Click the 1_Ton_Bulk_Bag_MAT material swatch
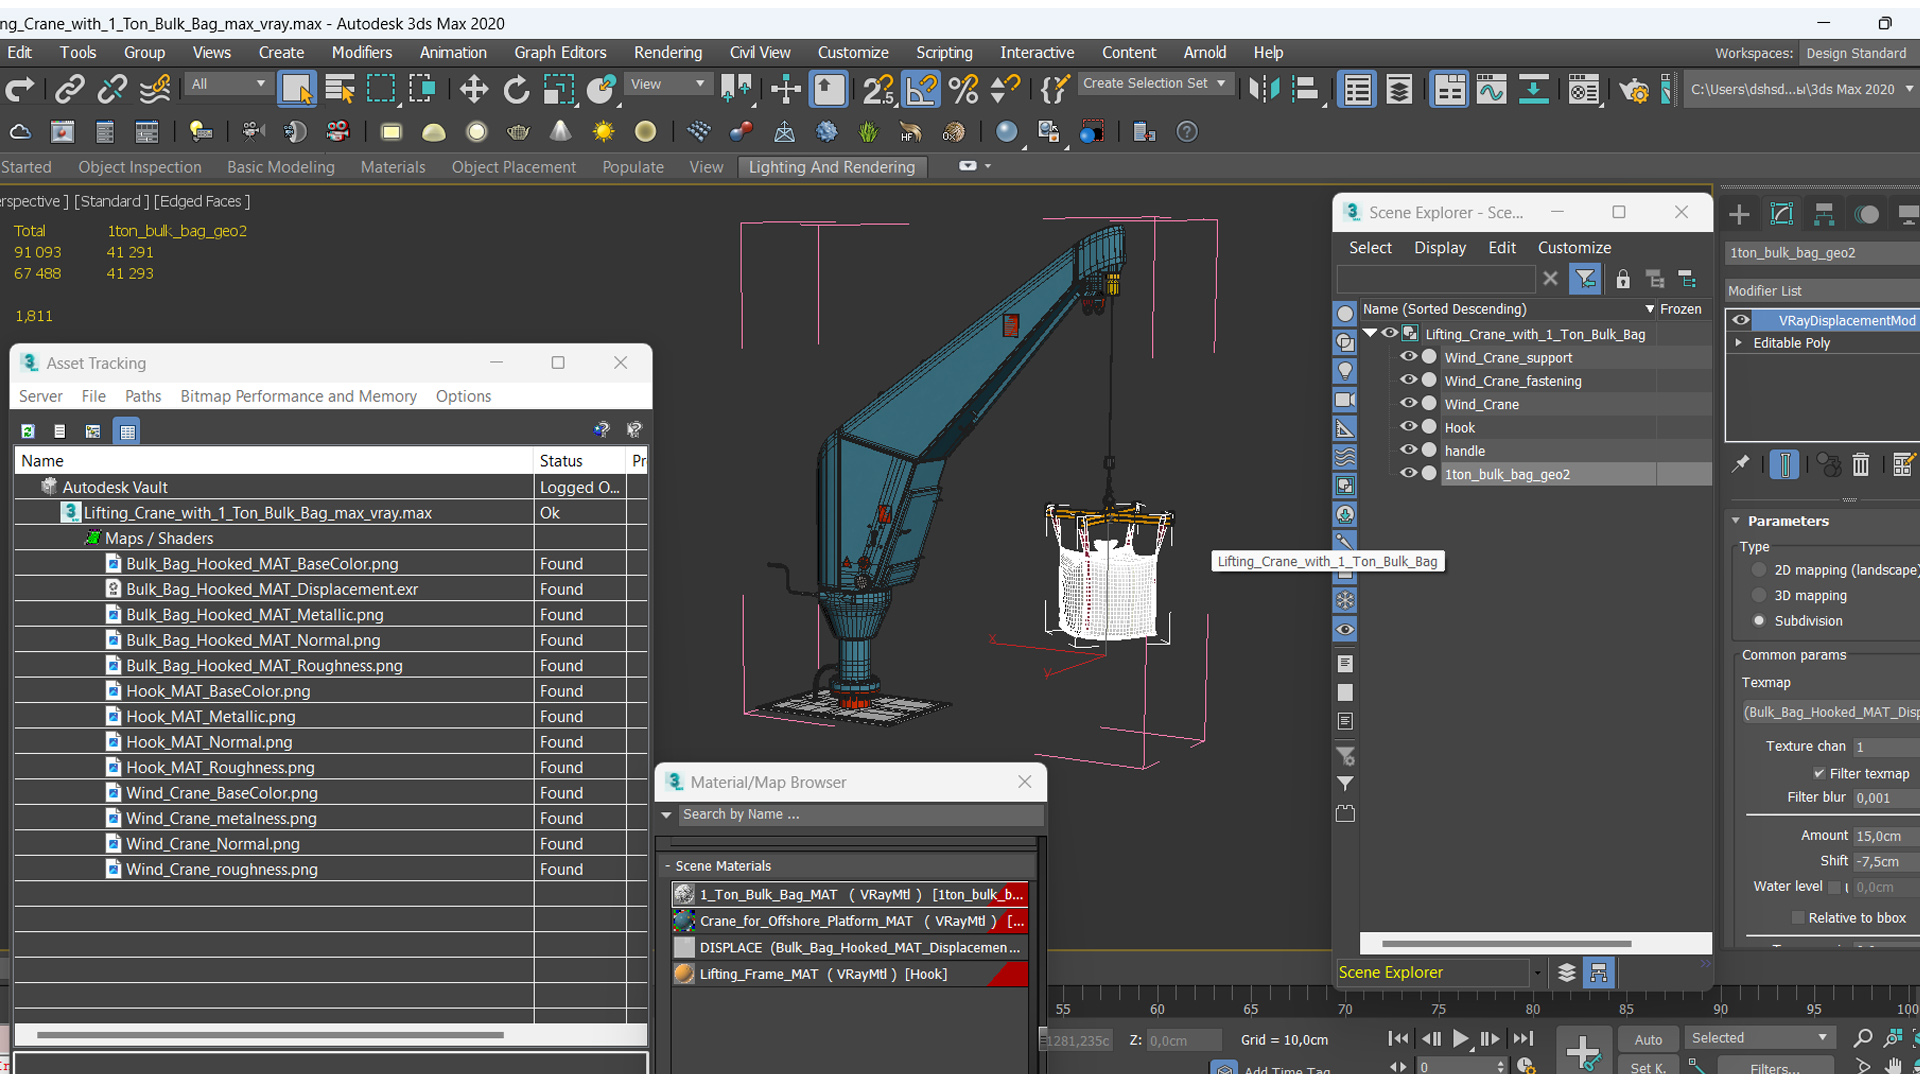 [x=684, y=895]
